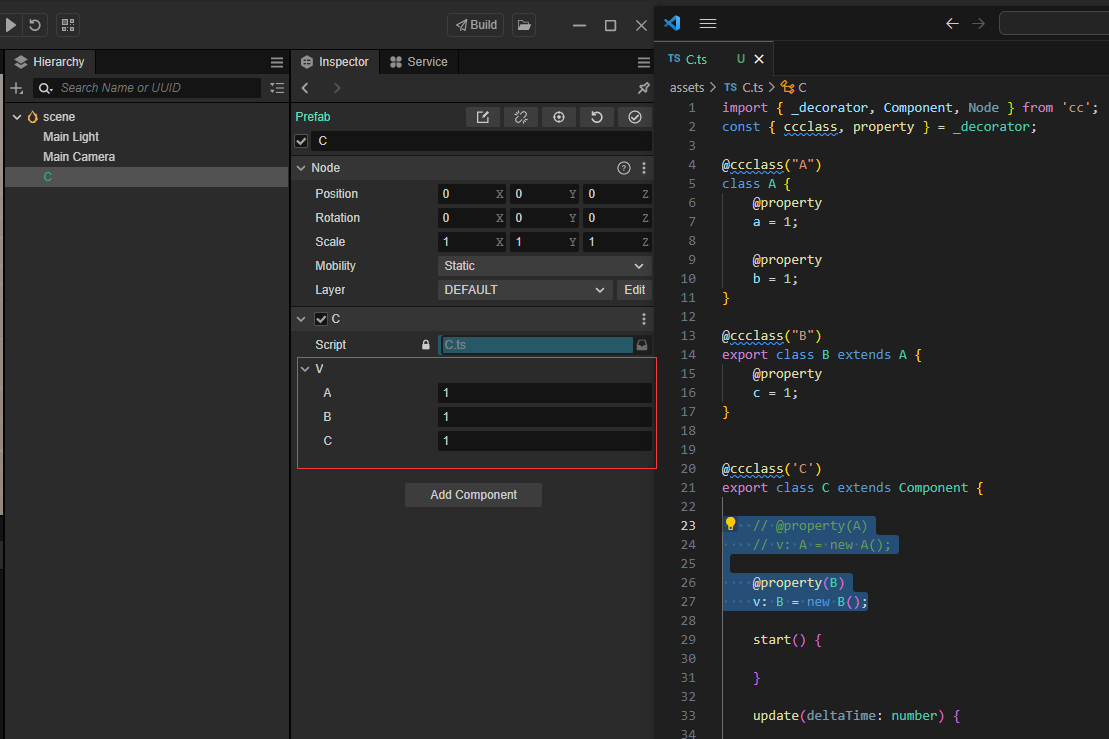Screen dimensions: 1109x739
Task: Toggle the C component's enable checkbox
Action: (320, 319)
